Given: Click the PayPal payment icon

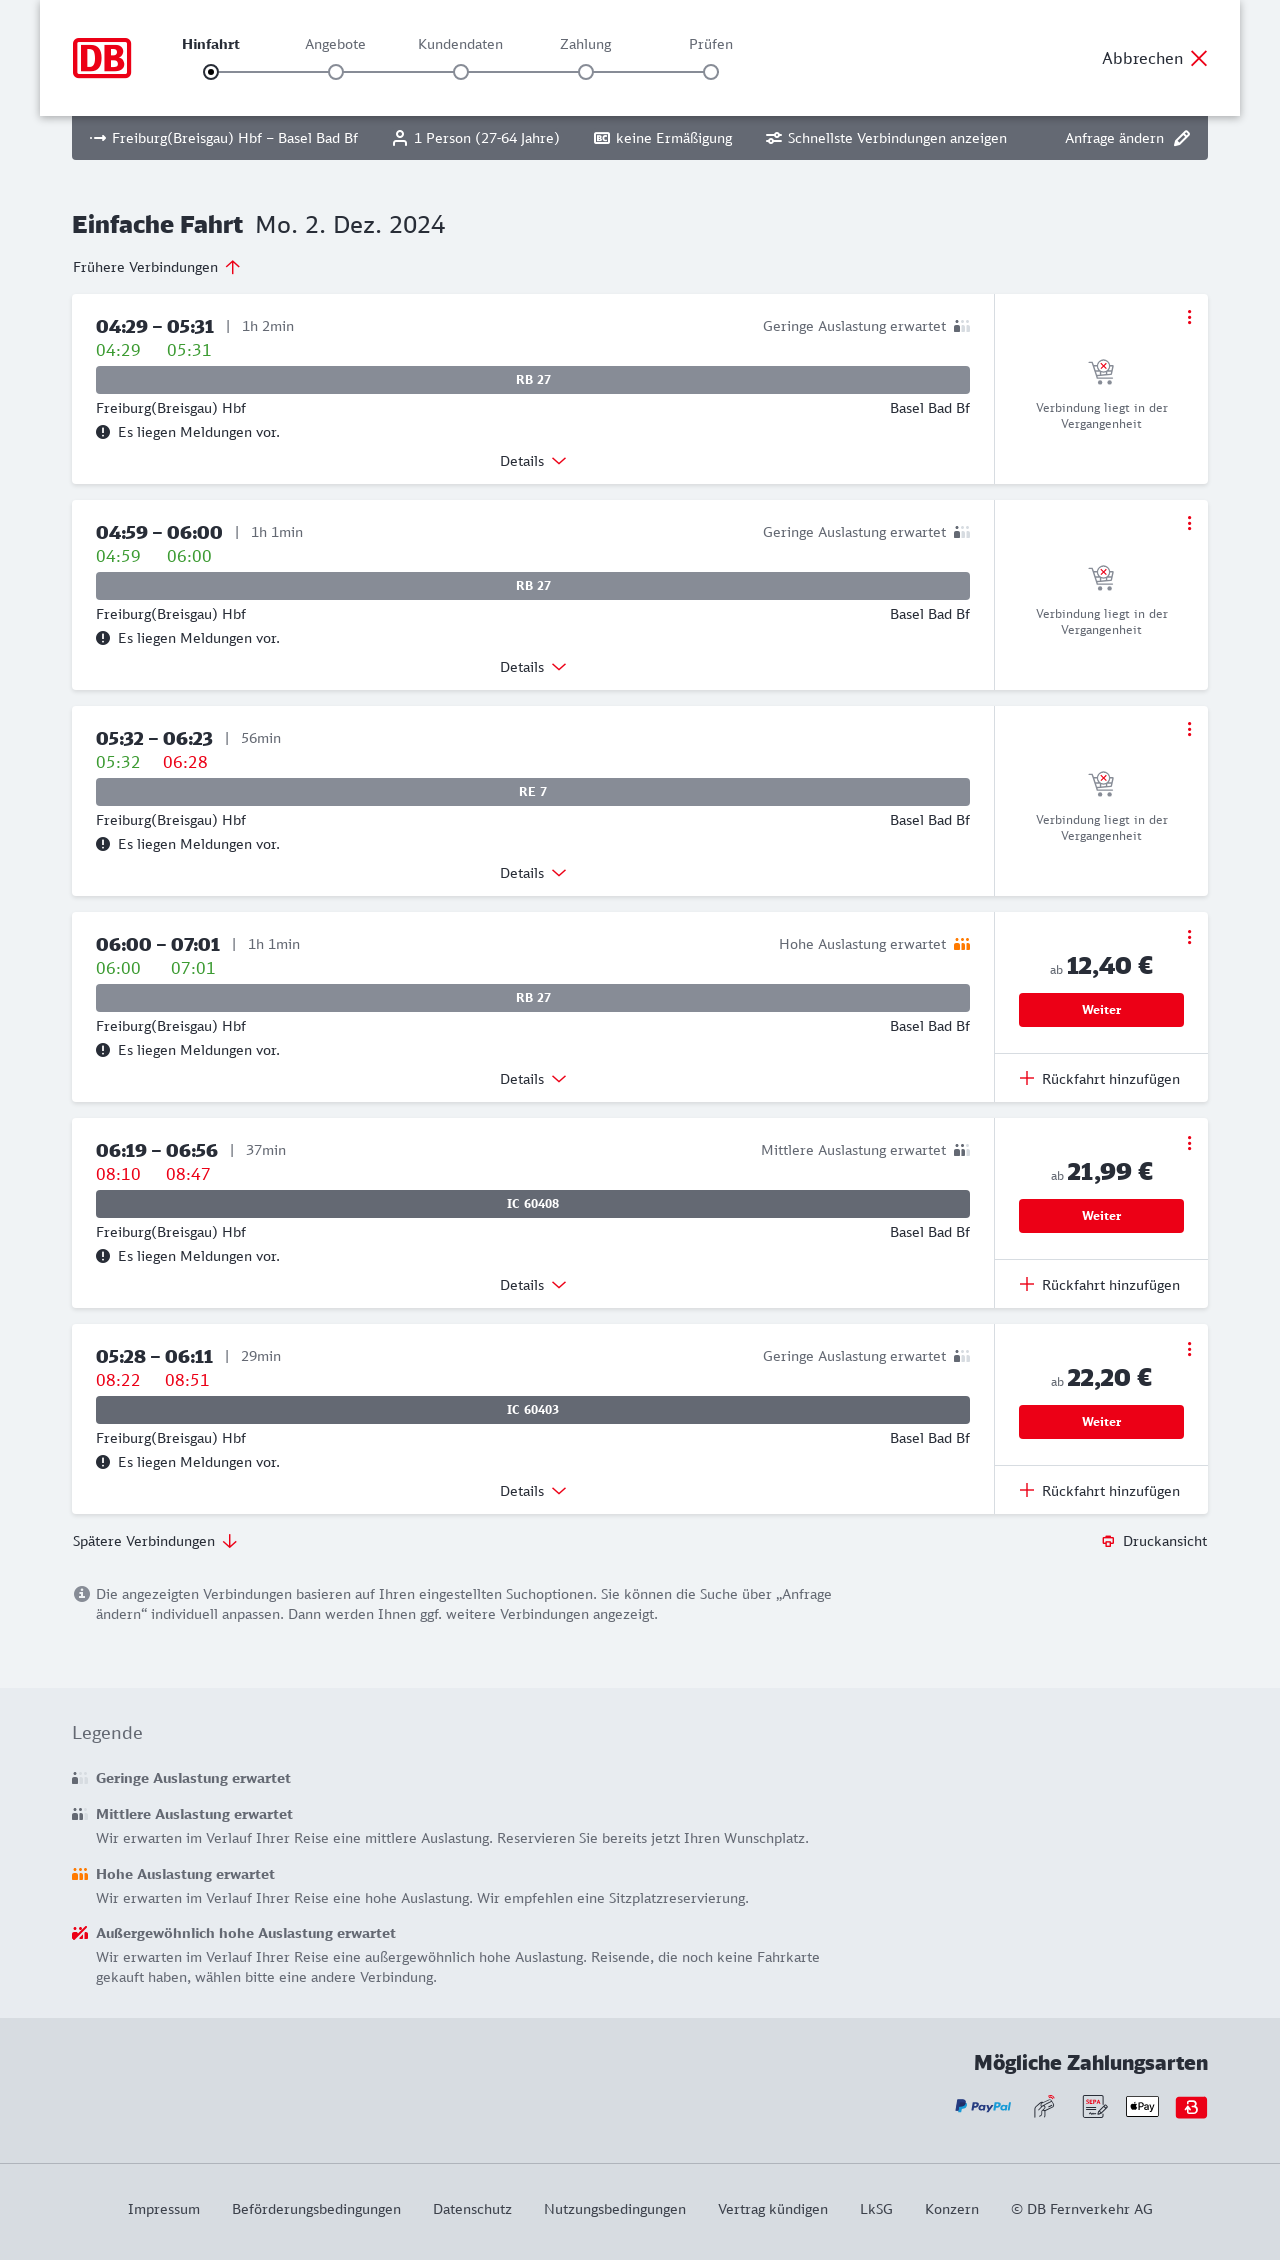Looking at the screenshot, I should 983,2107.
